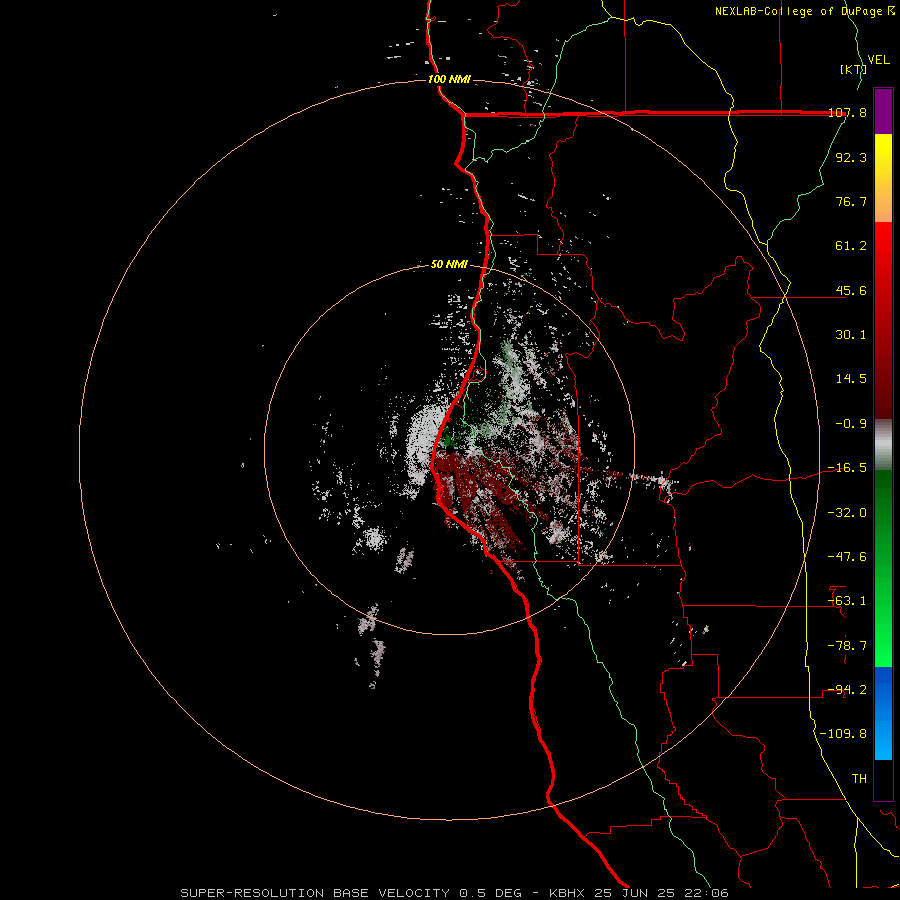Click the -32.0 velocity scale value
Screen dimensions: 900x900
tap(847, 513)
